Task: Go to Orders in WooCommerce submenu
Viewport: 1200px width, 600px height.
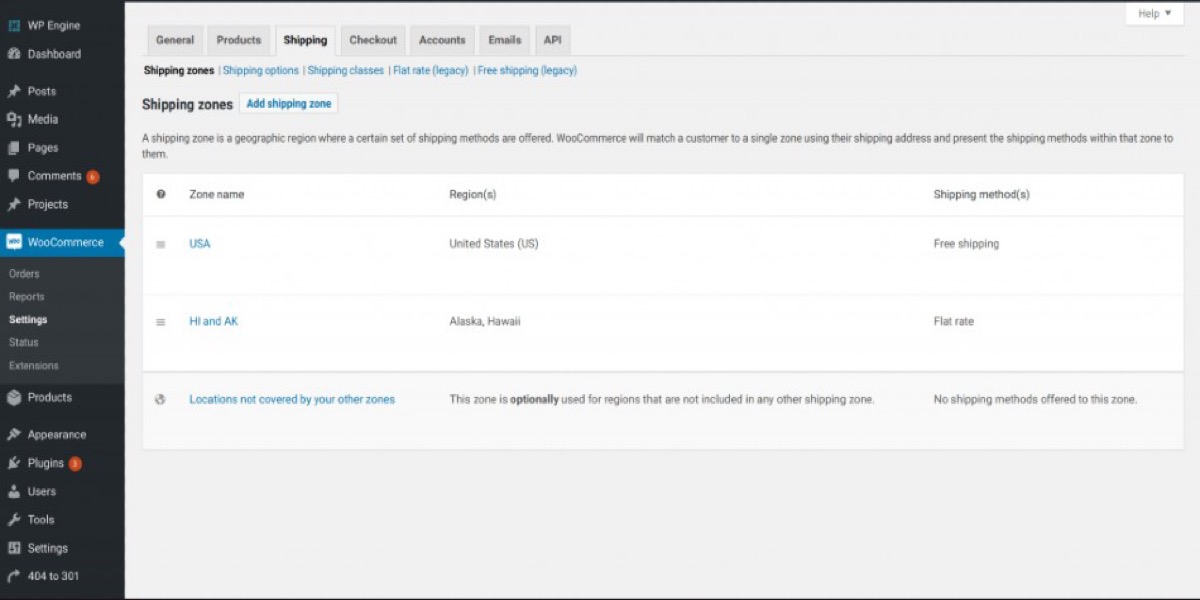Action: click(x=24, y=274)
